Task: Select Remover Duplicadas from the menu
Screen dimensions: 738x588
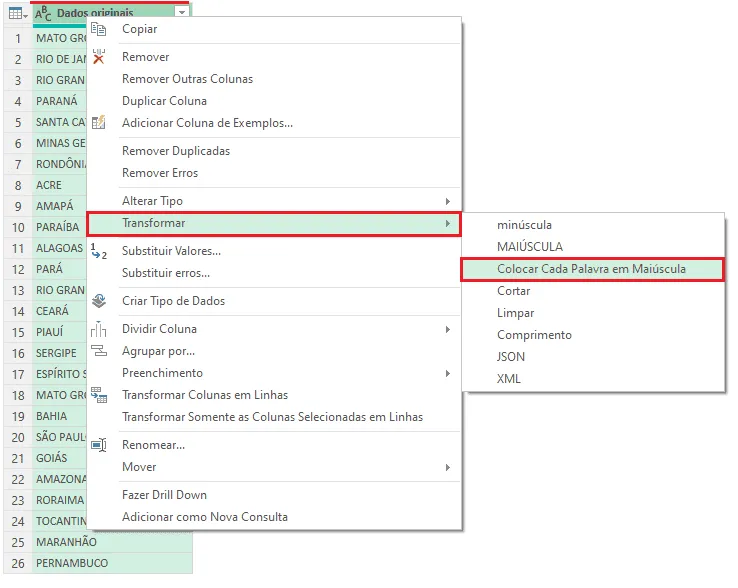Action: point(176,151)
